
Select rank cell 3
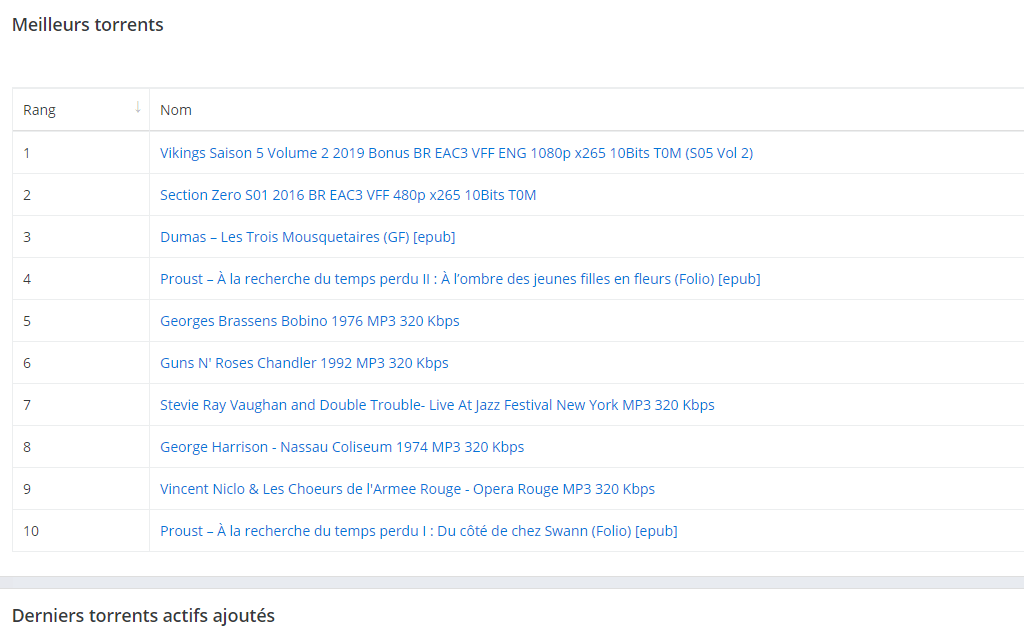tap(81, 237)
